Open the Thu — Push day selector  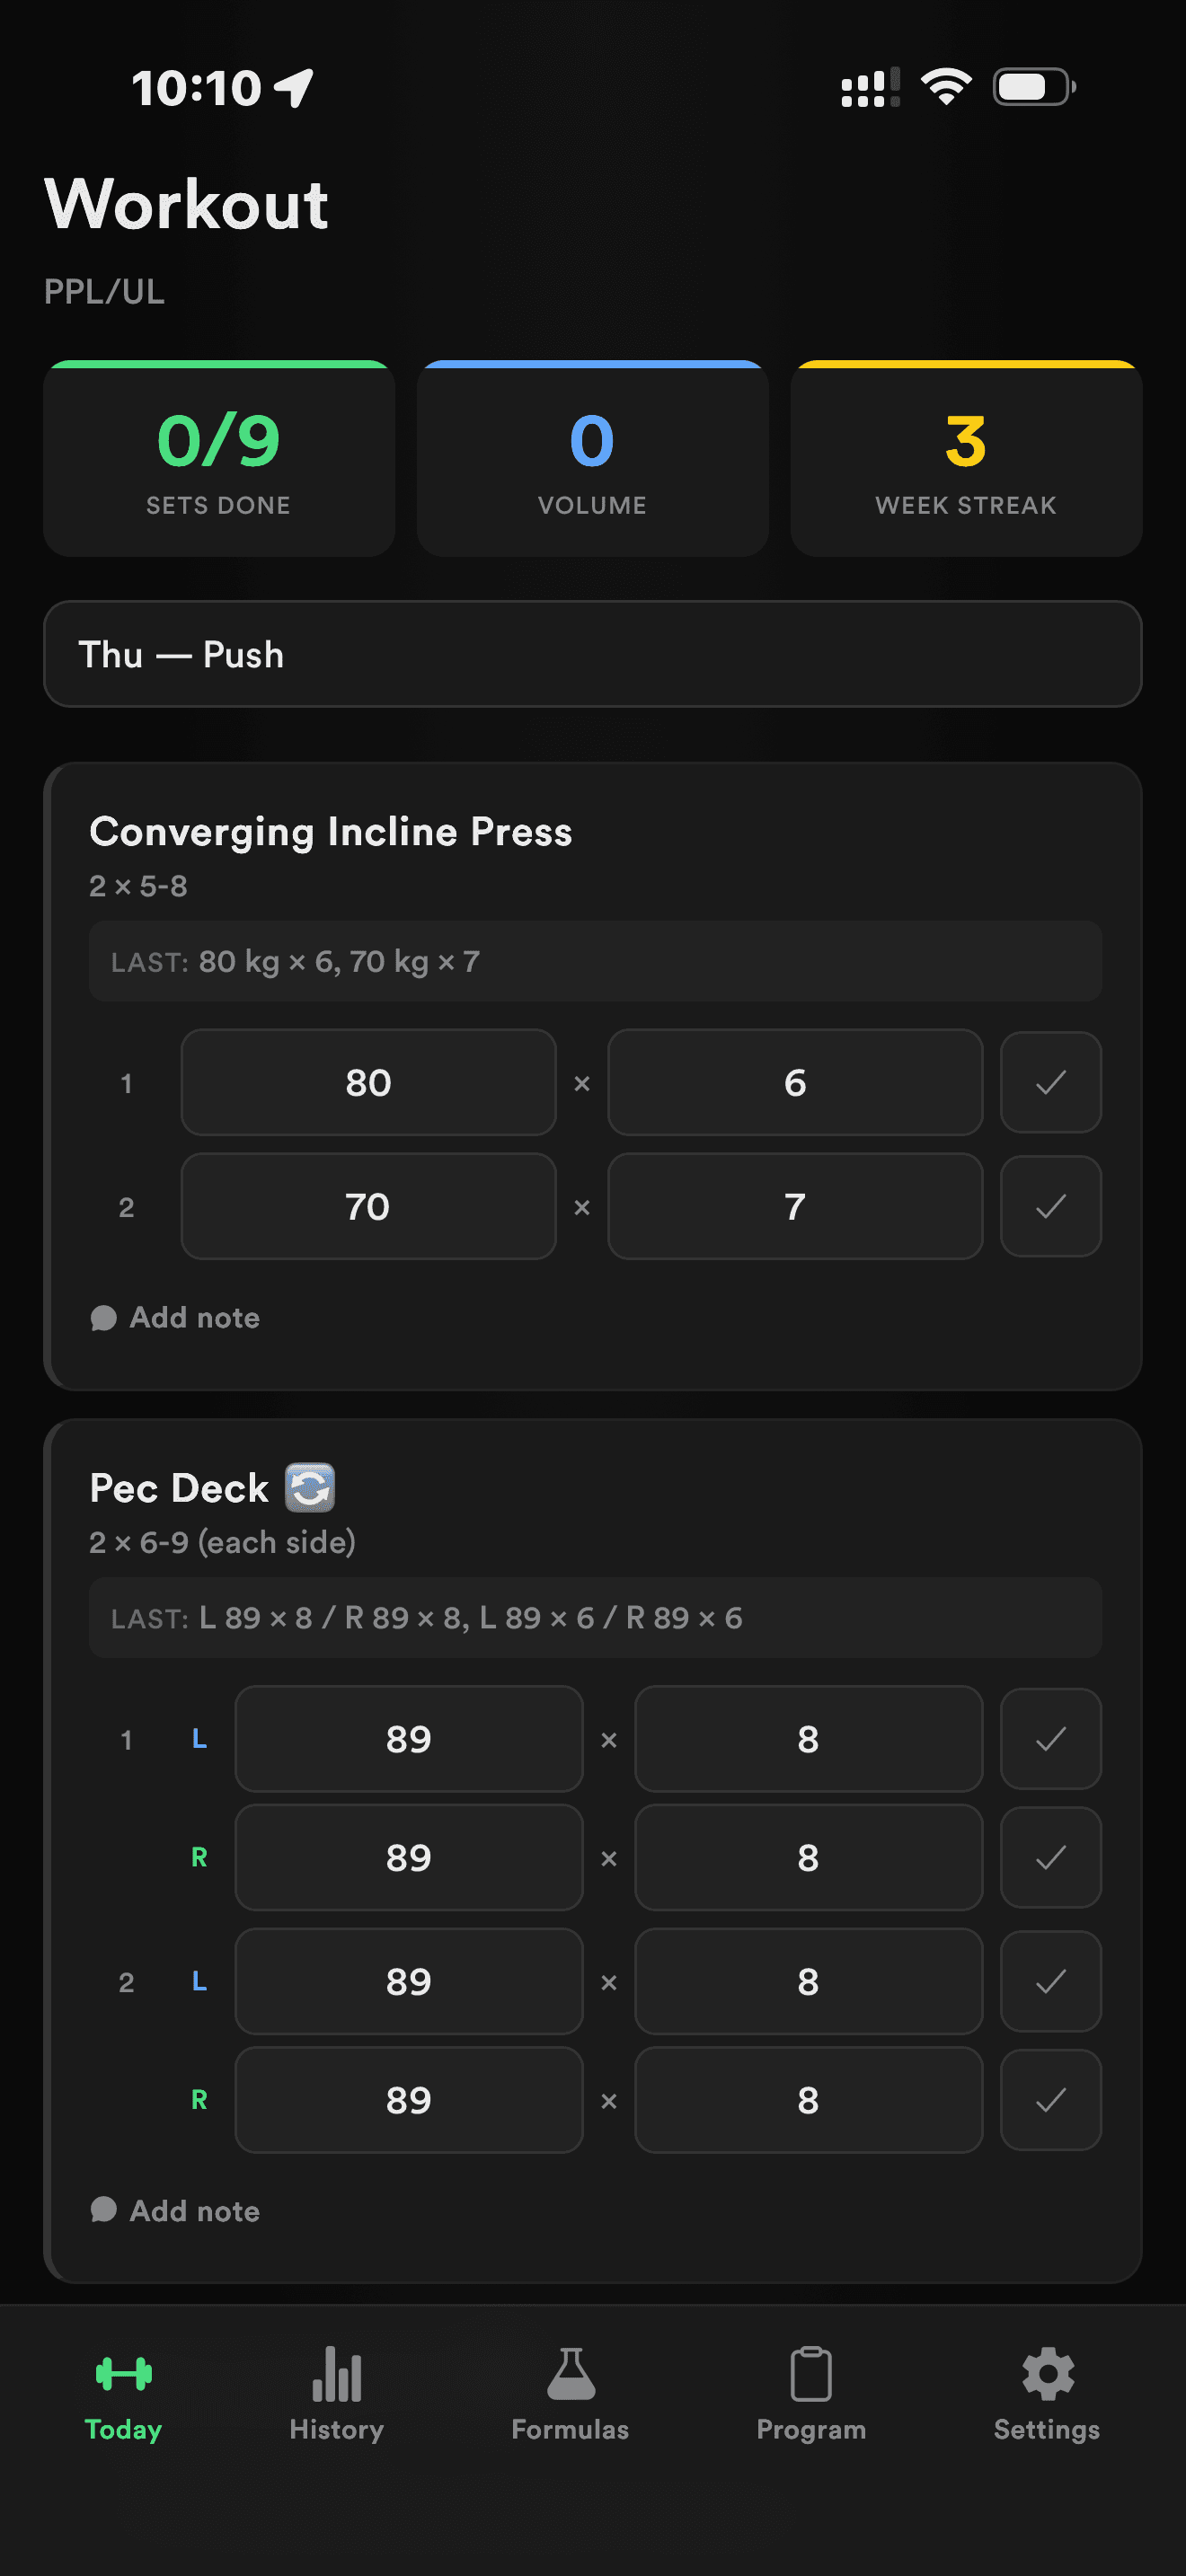point(593,654)
